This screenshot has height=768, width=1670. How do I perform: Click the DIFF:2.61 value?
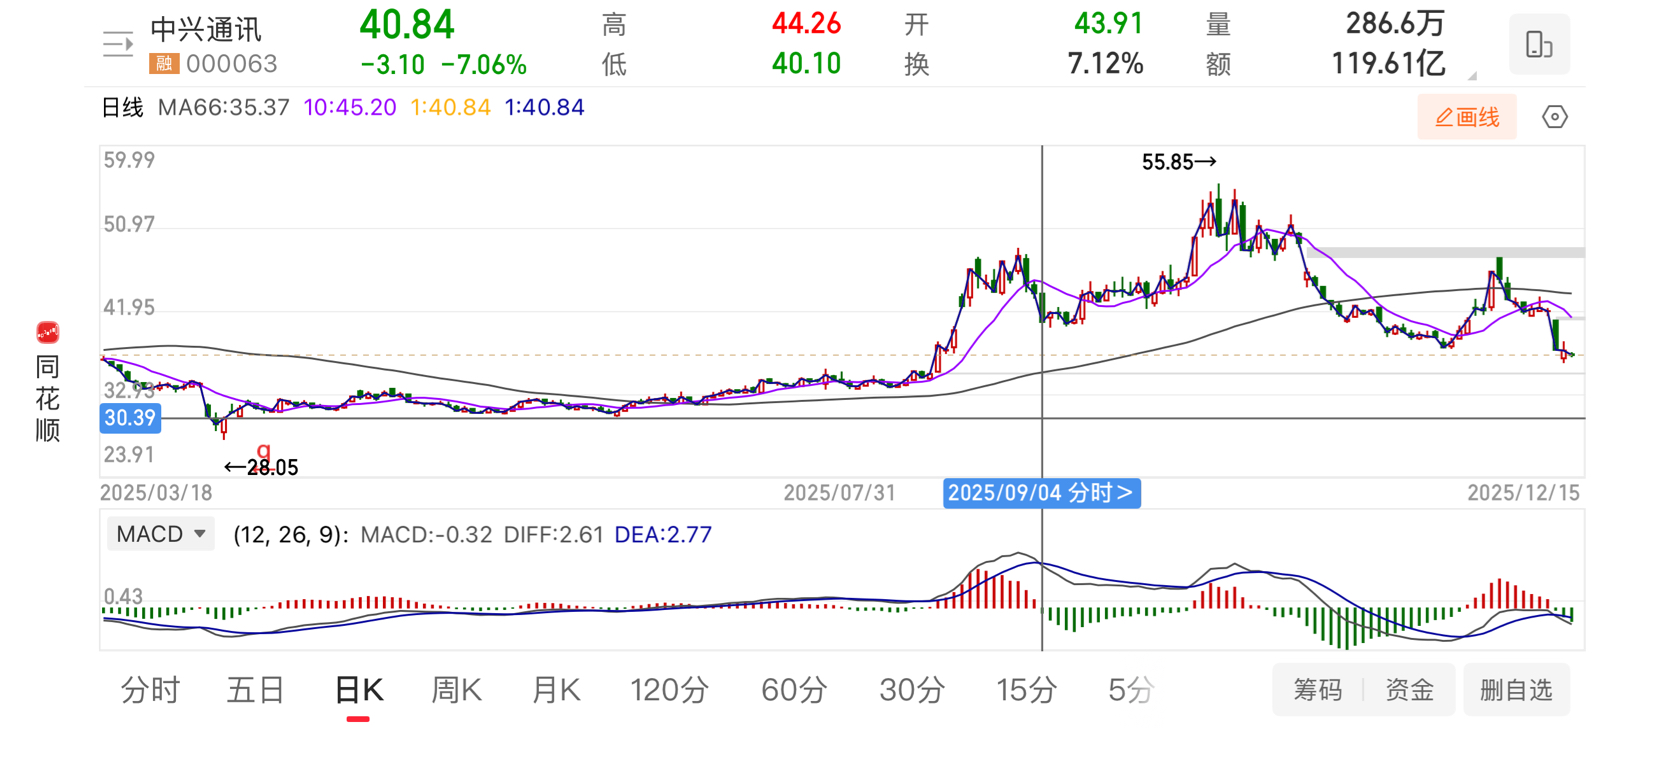coord(554,535)
